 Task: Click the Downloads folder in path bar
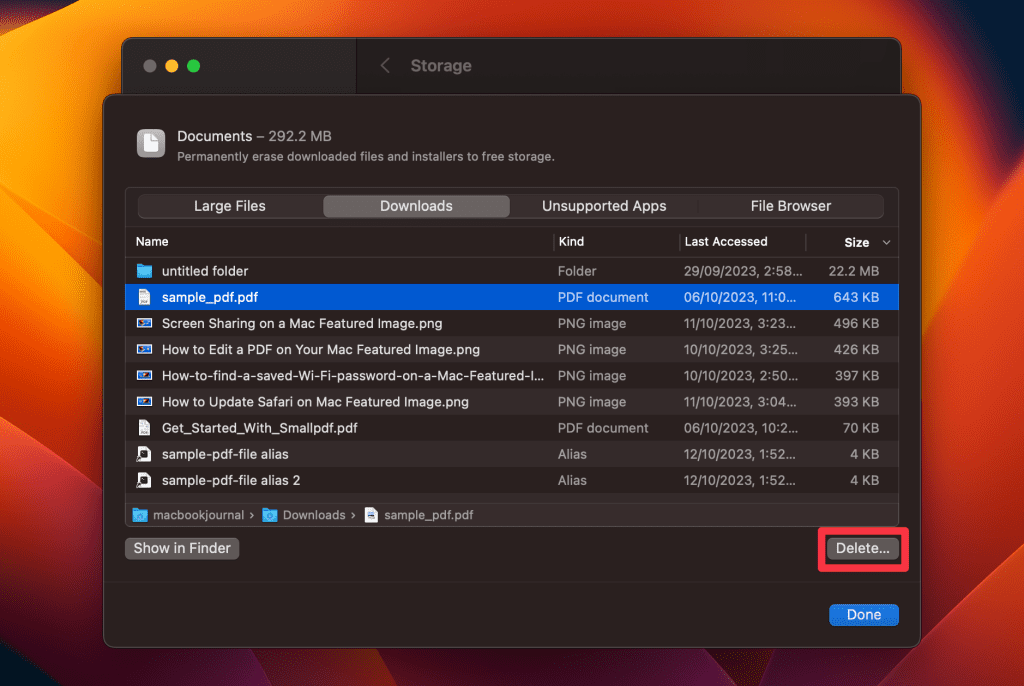pyautogui.click(x=313, y=515)
